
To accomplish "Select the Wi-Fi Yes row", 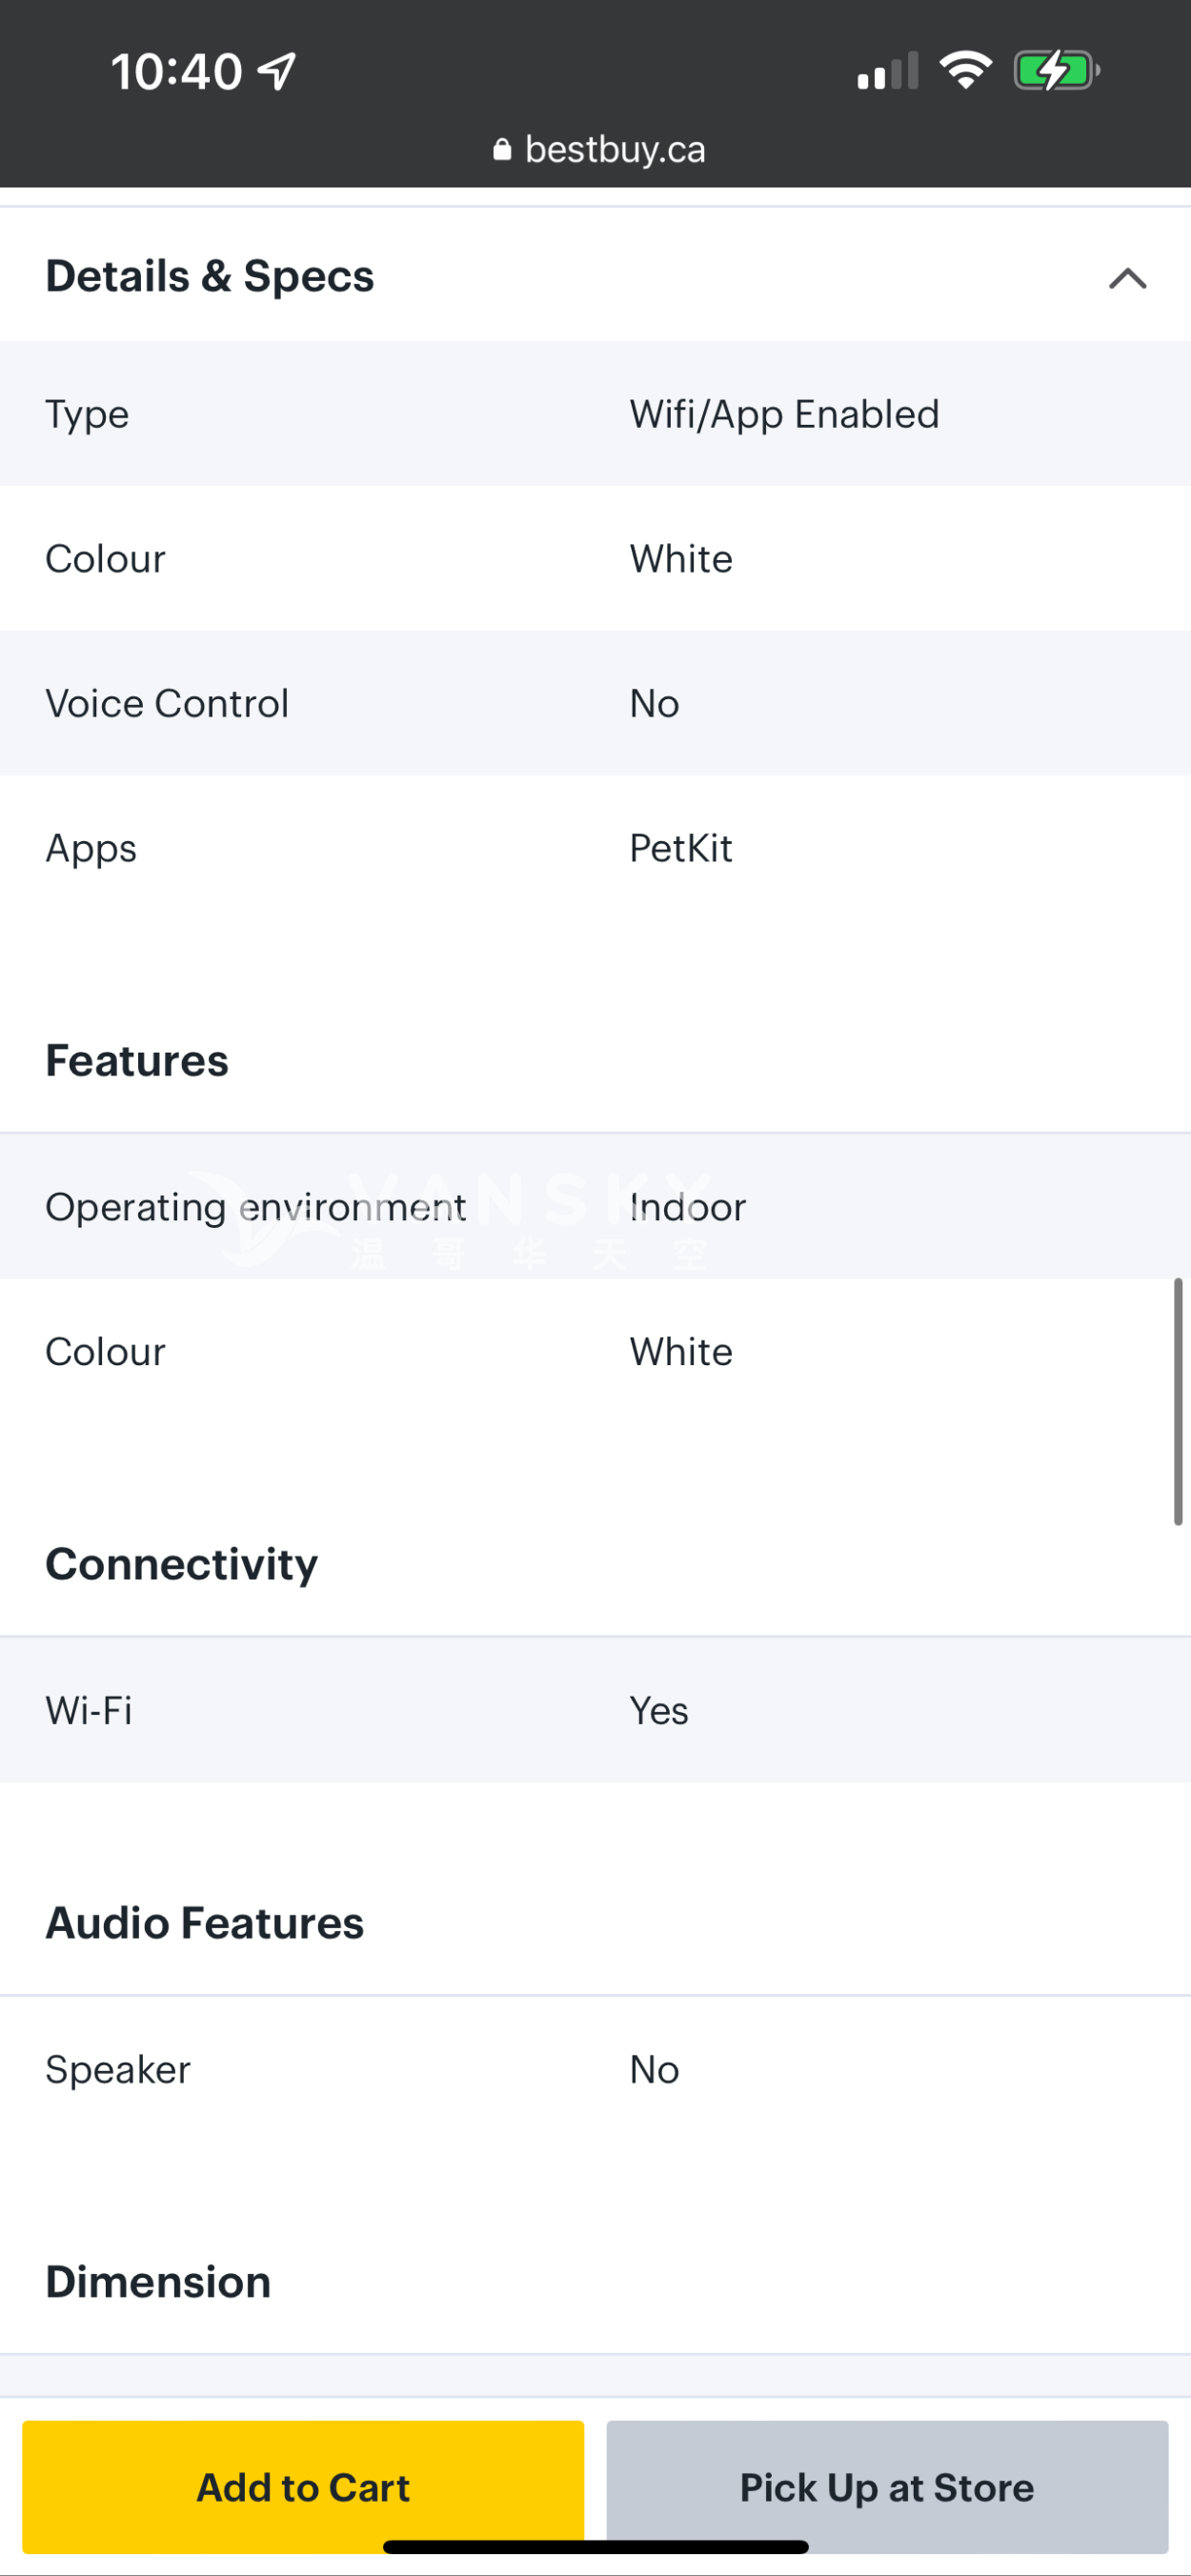I will tap(595, 1710).
